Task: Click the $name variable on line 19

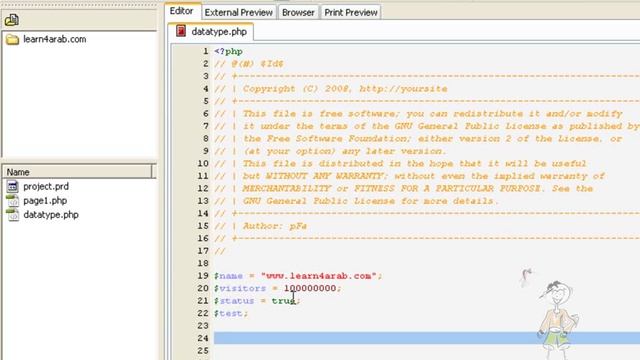Action: coord(228,276)
